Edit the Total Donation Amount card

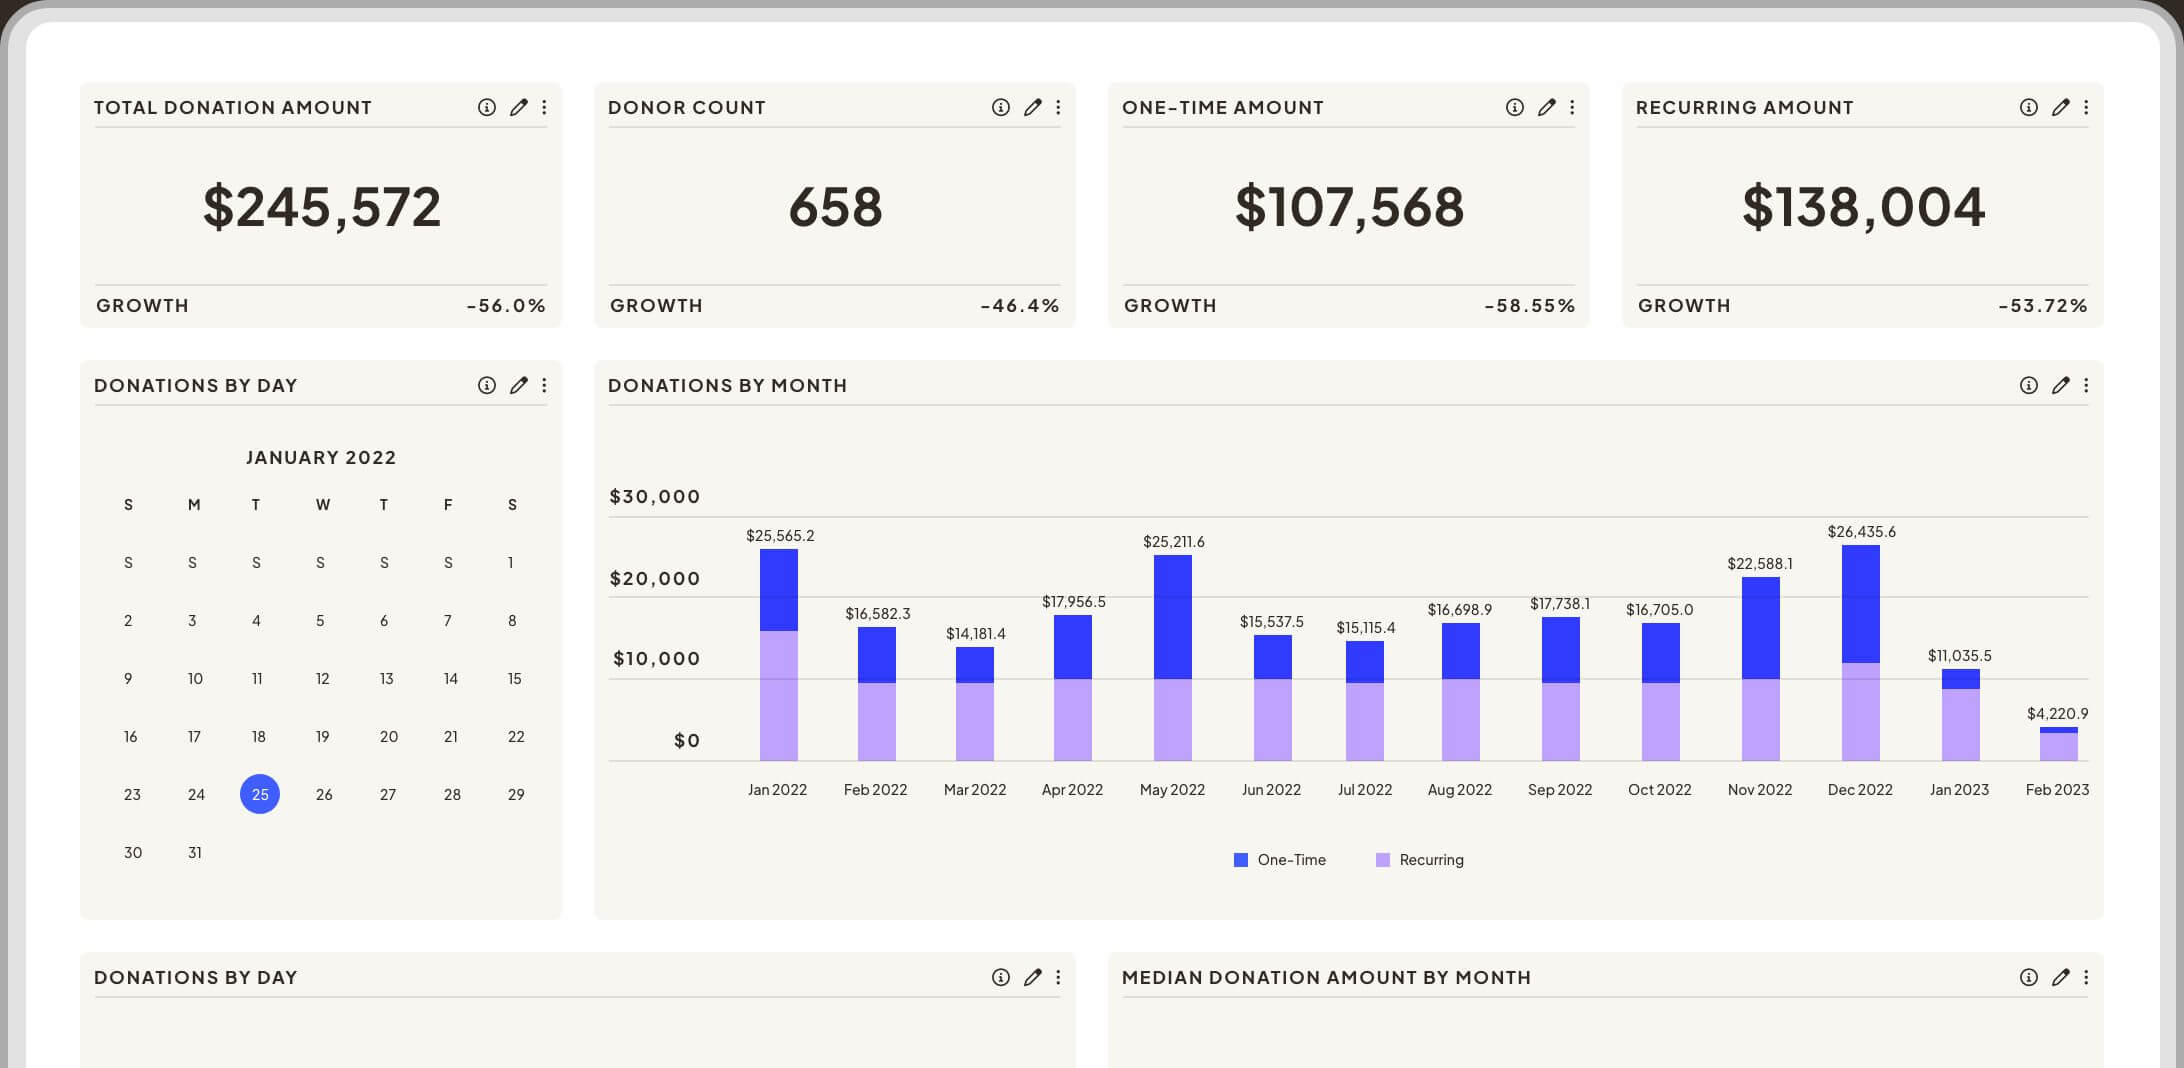518,107
